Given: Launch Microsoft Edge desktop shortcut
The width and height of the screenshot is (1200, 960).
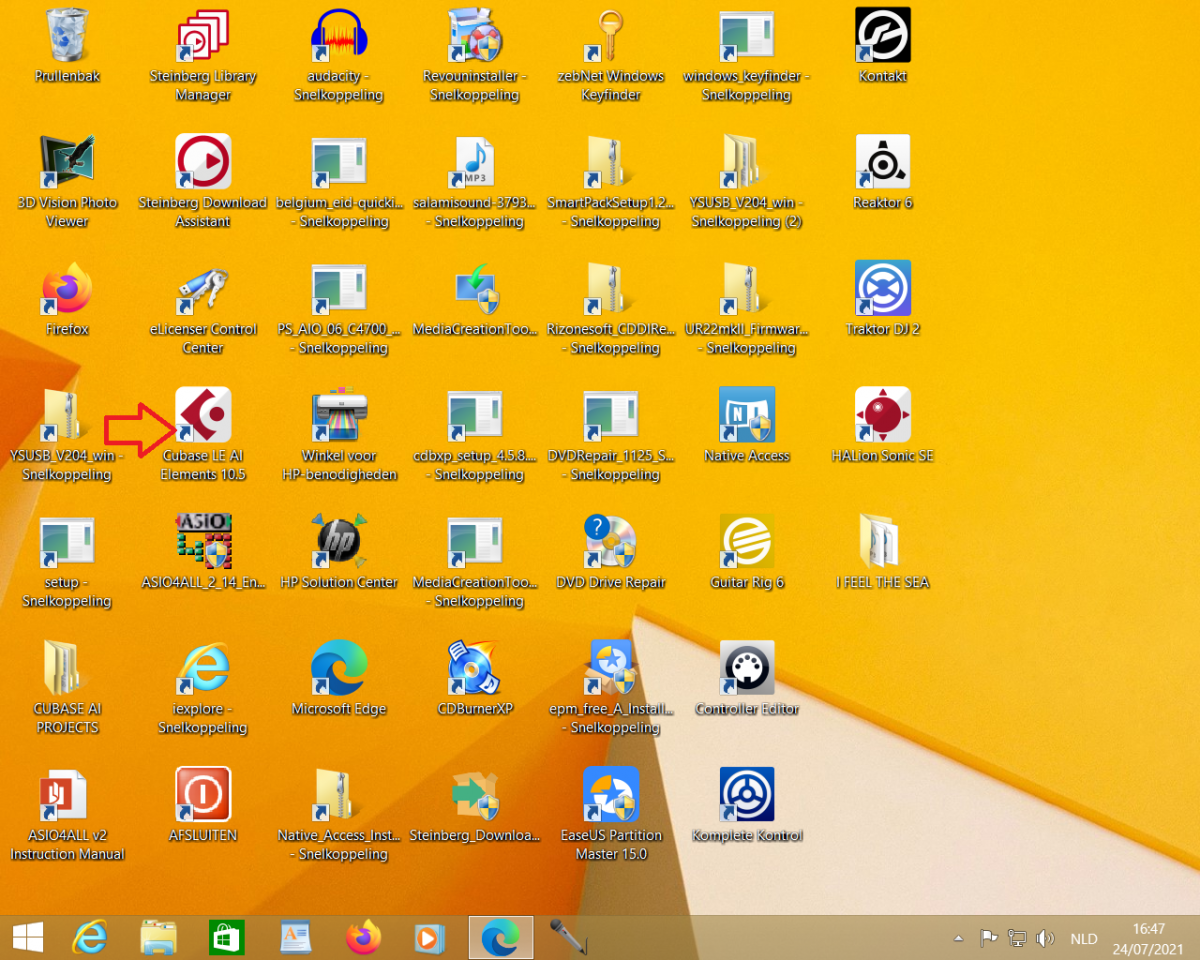Looking at the screenshot, I should click(x=339, y=668).
